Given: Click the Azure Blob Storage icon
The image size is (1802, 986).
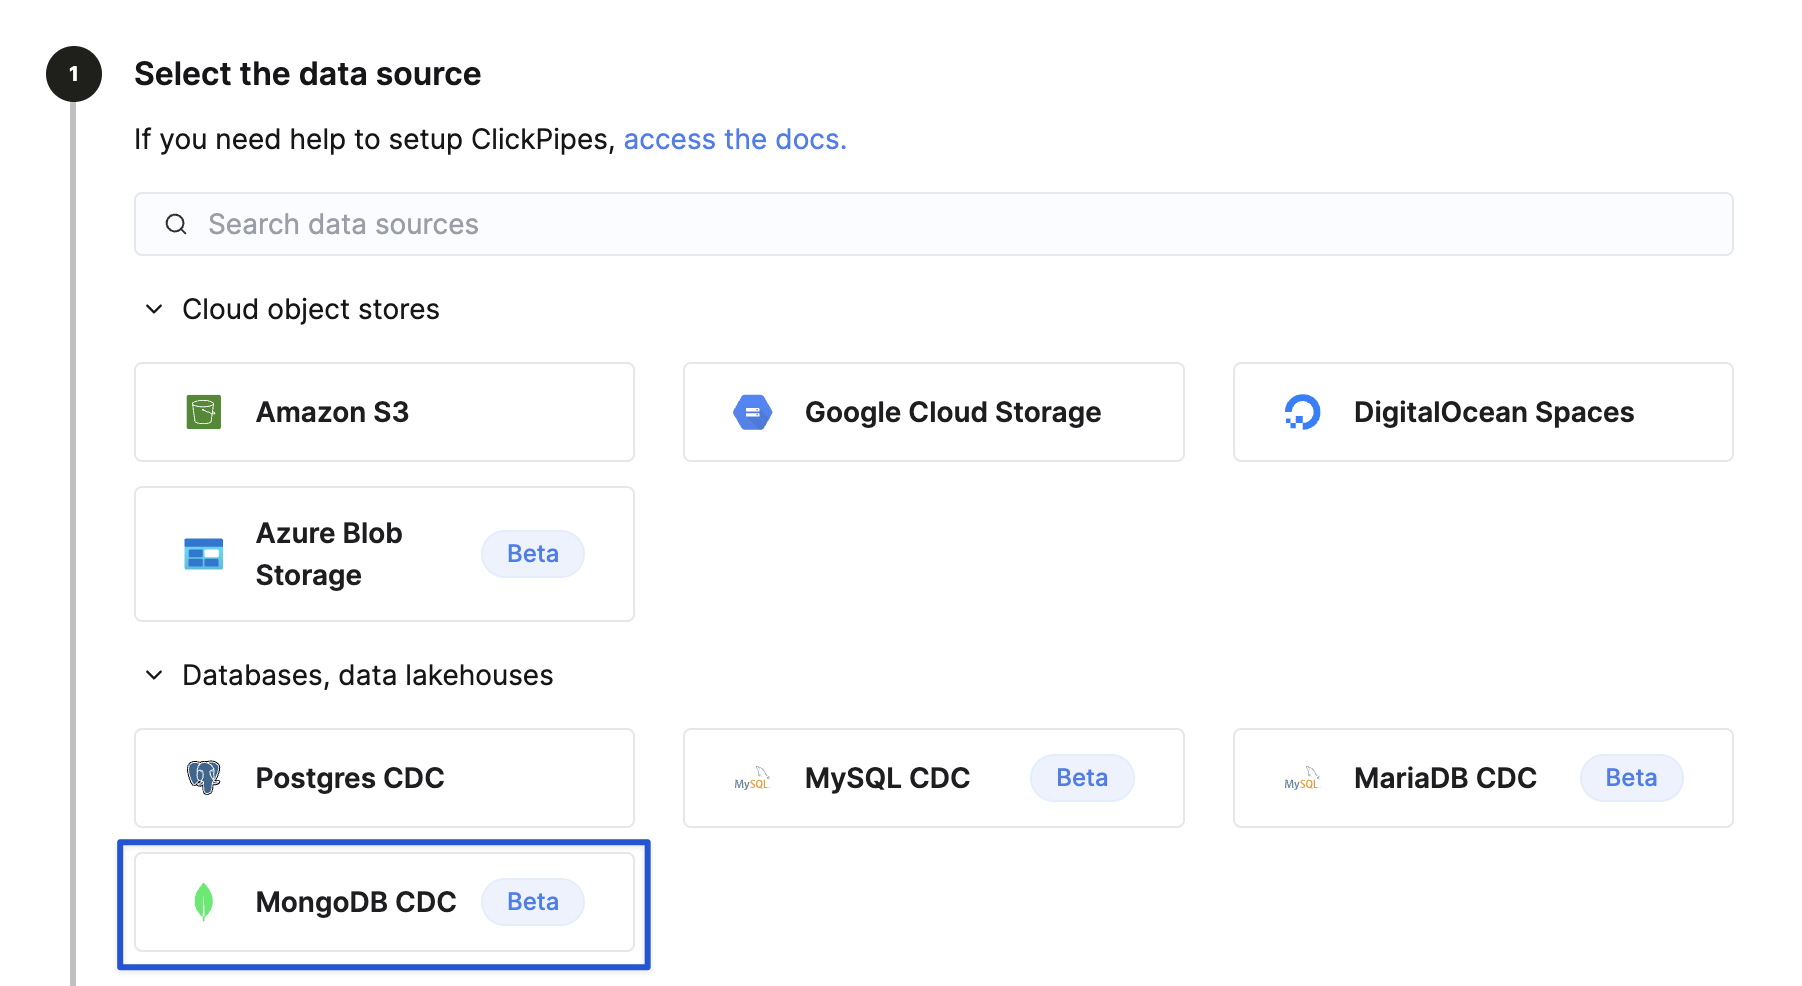Looking at the screenshot, I should click(x=203, y=553).
